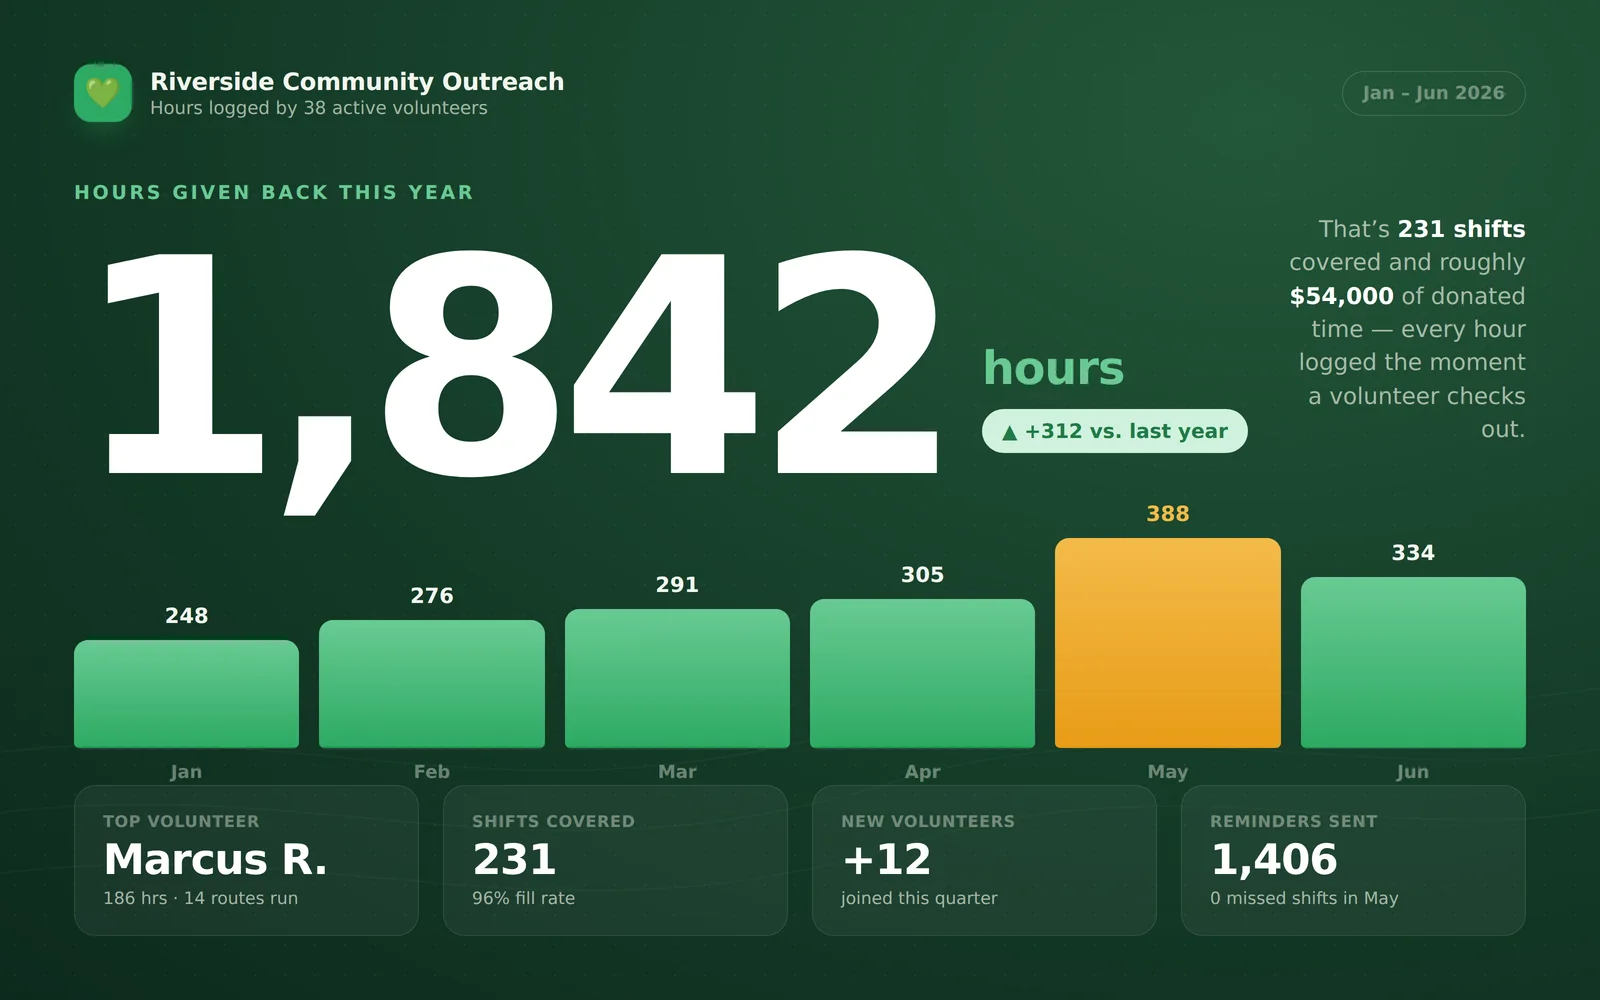
Task: Open the Jan – Jun 2026 date range pill
Action: pyautogui.click(x=1433, y=93)
